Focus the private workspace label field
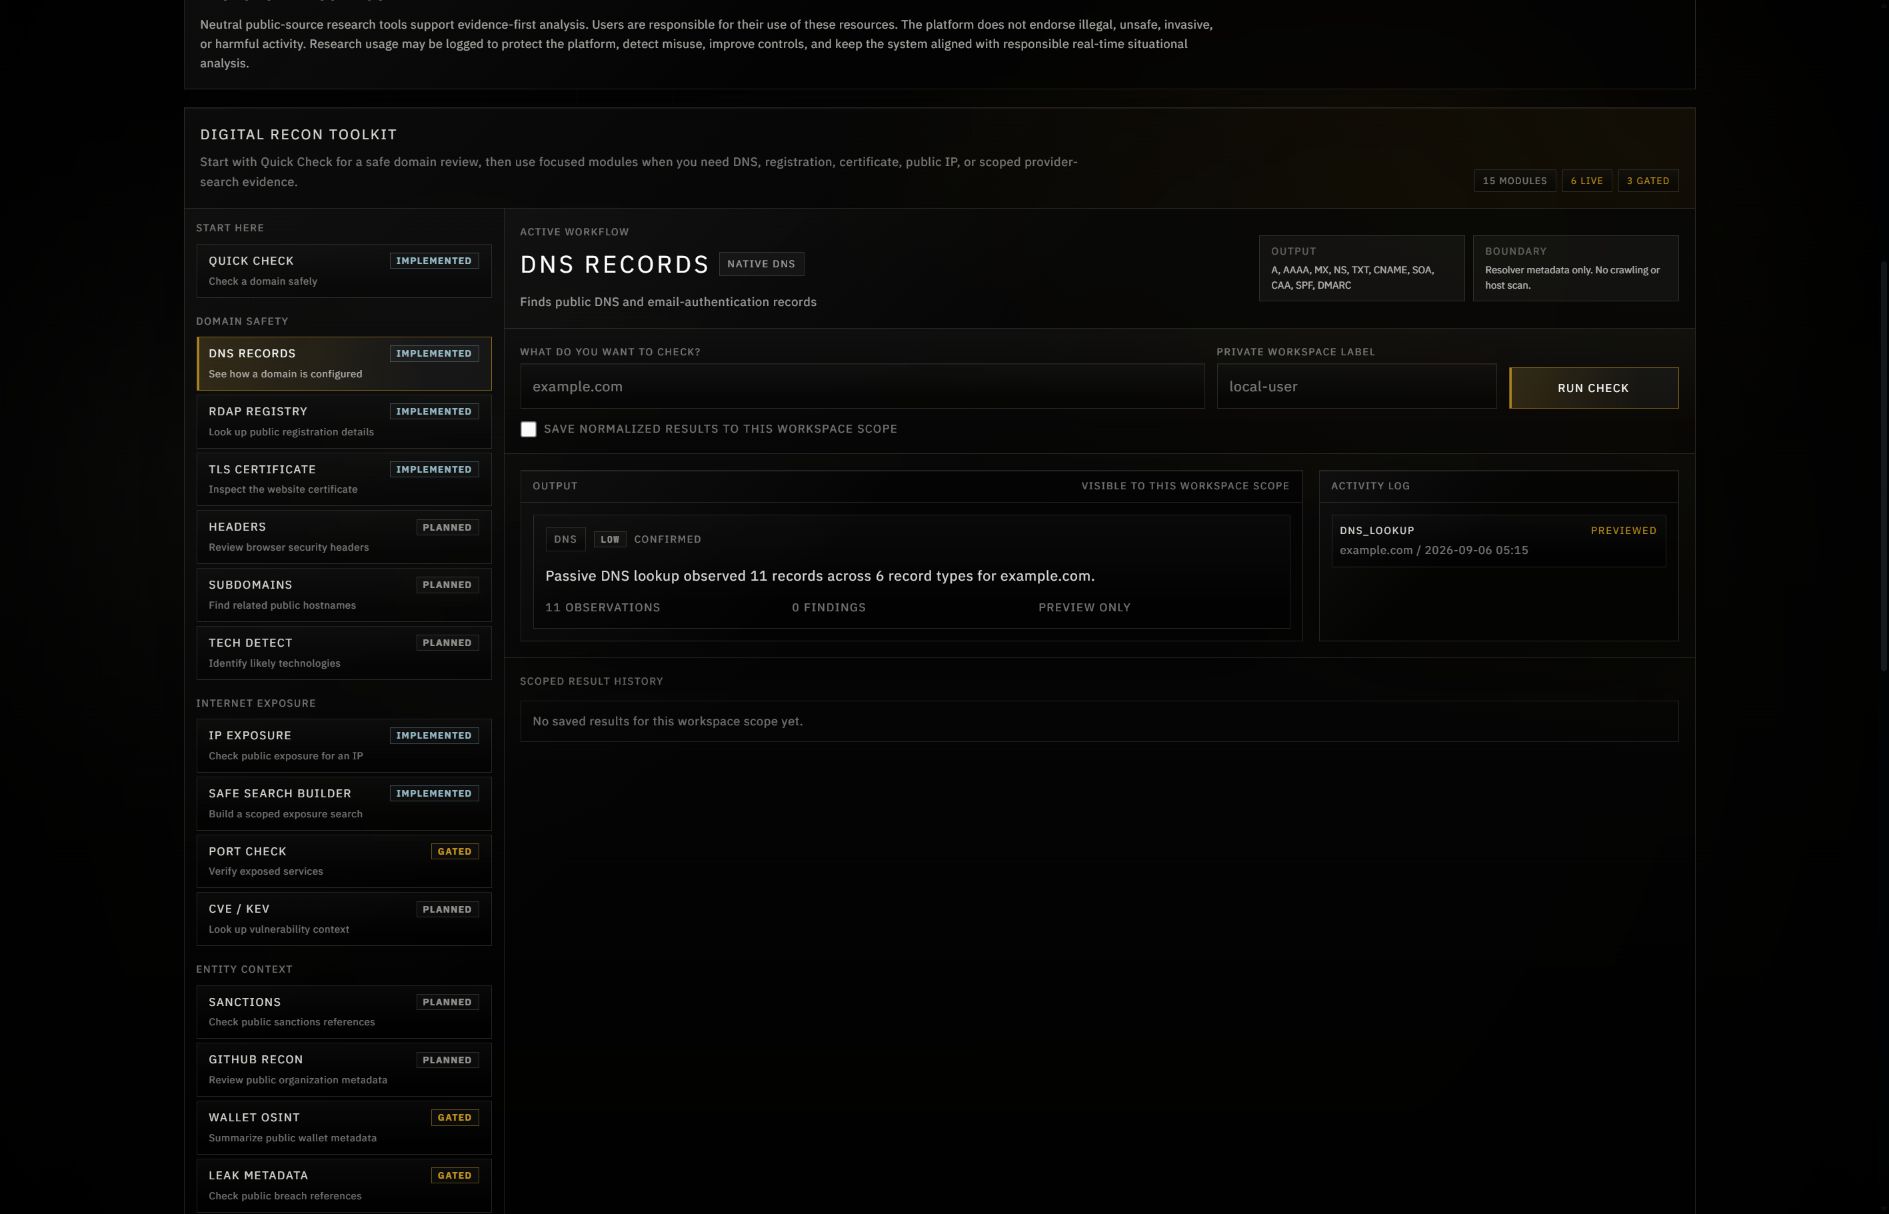 click(x=1356, y=386)
